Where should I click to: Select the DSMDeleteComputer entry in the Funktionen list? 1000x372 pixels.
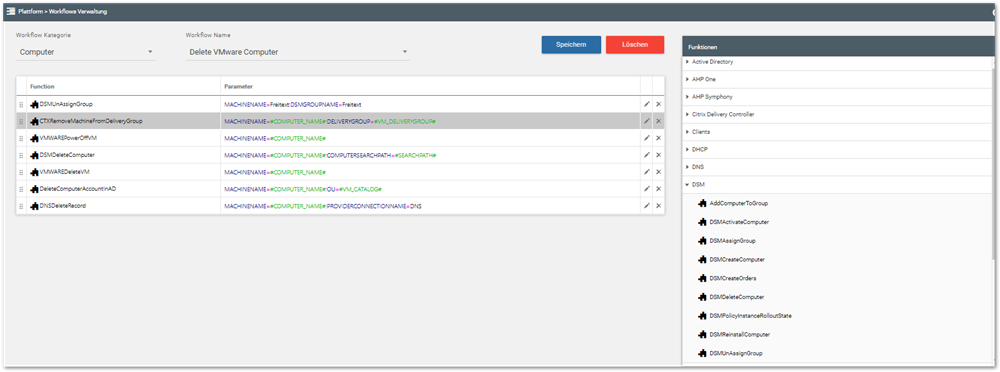737,297
